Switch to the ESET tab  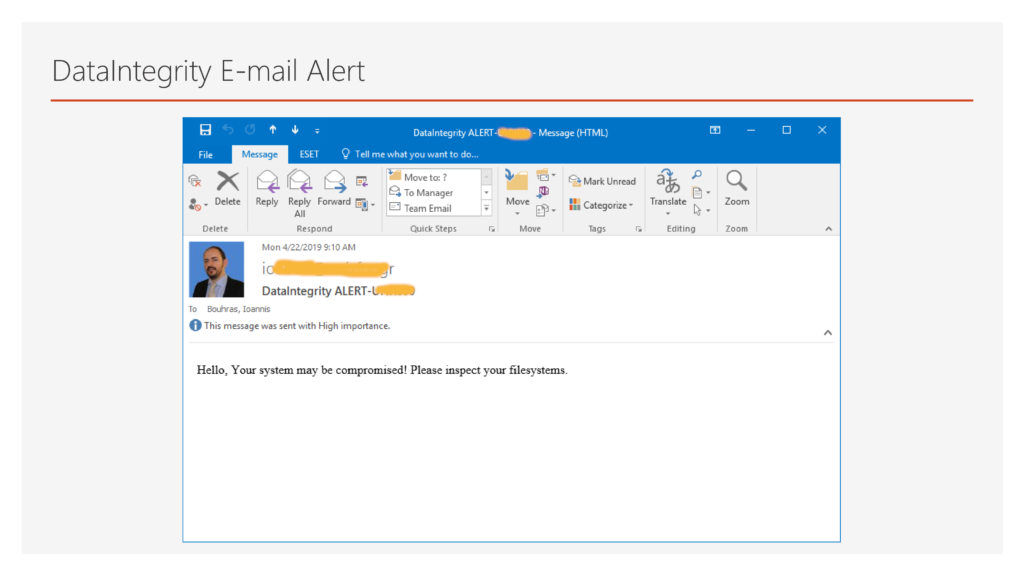310,155
